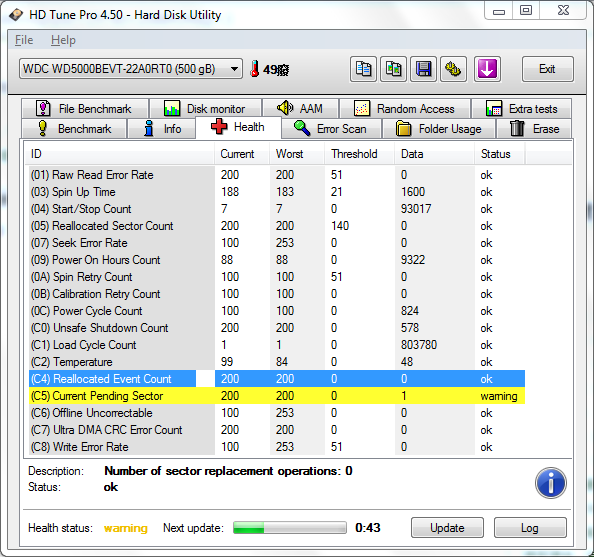Click the Threshold column header
This screenshot has width=594, height=557.
point(360,154)
